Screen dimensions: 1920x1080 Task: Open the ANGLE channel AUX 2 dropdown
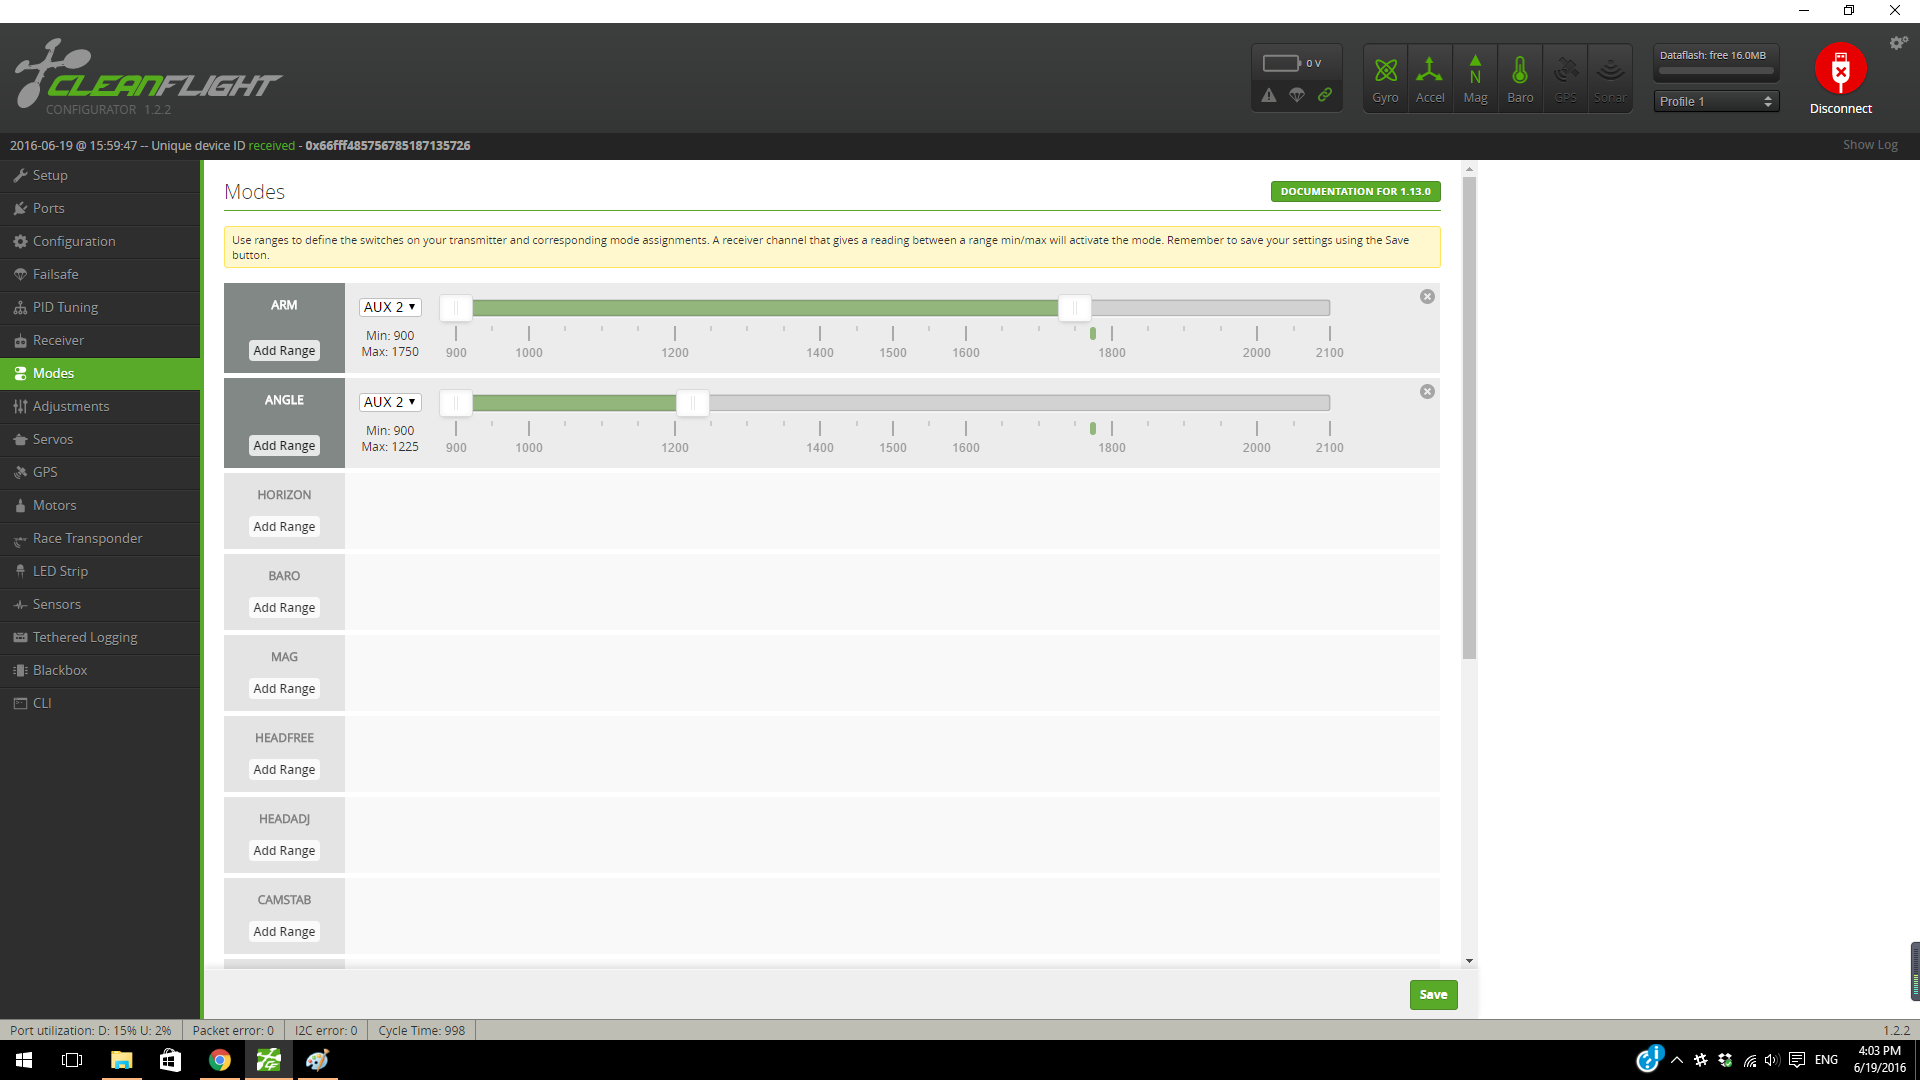pyautogui.click(x=390, y=402)
